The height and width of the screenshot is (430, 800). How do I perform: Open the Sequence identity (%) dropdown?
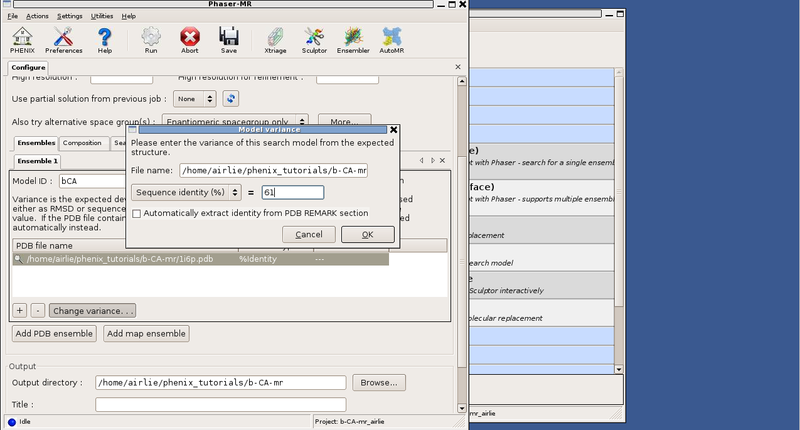pyautogui.click(x=186, y=192)
